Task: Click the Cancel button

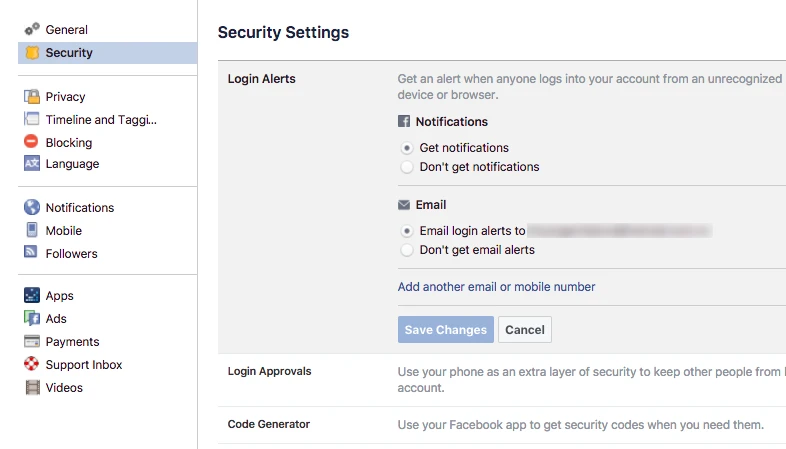Action: click(x=525, y=330)
